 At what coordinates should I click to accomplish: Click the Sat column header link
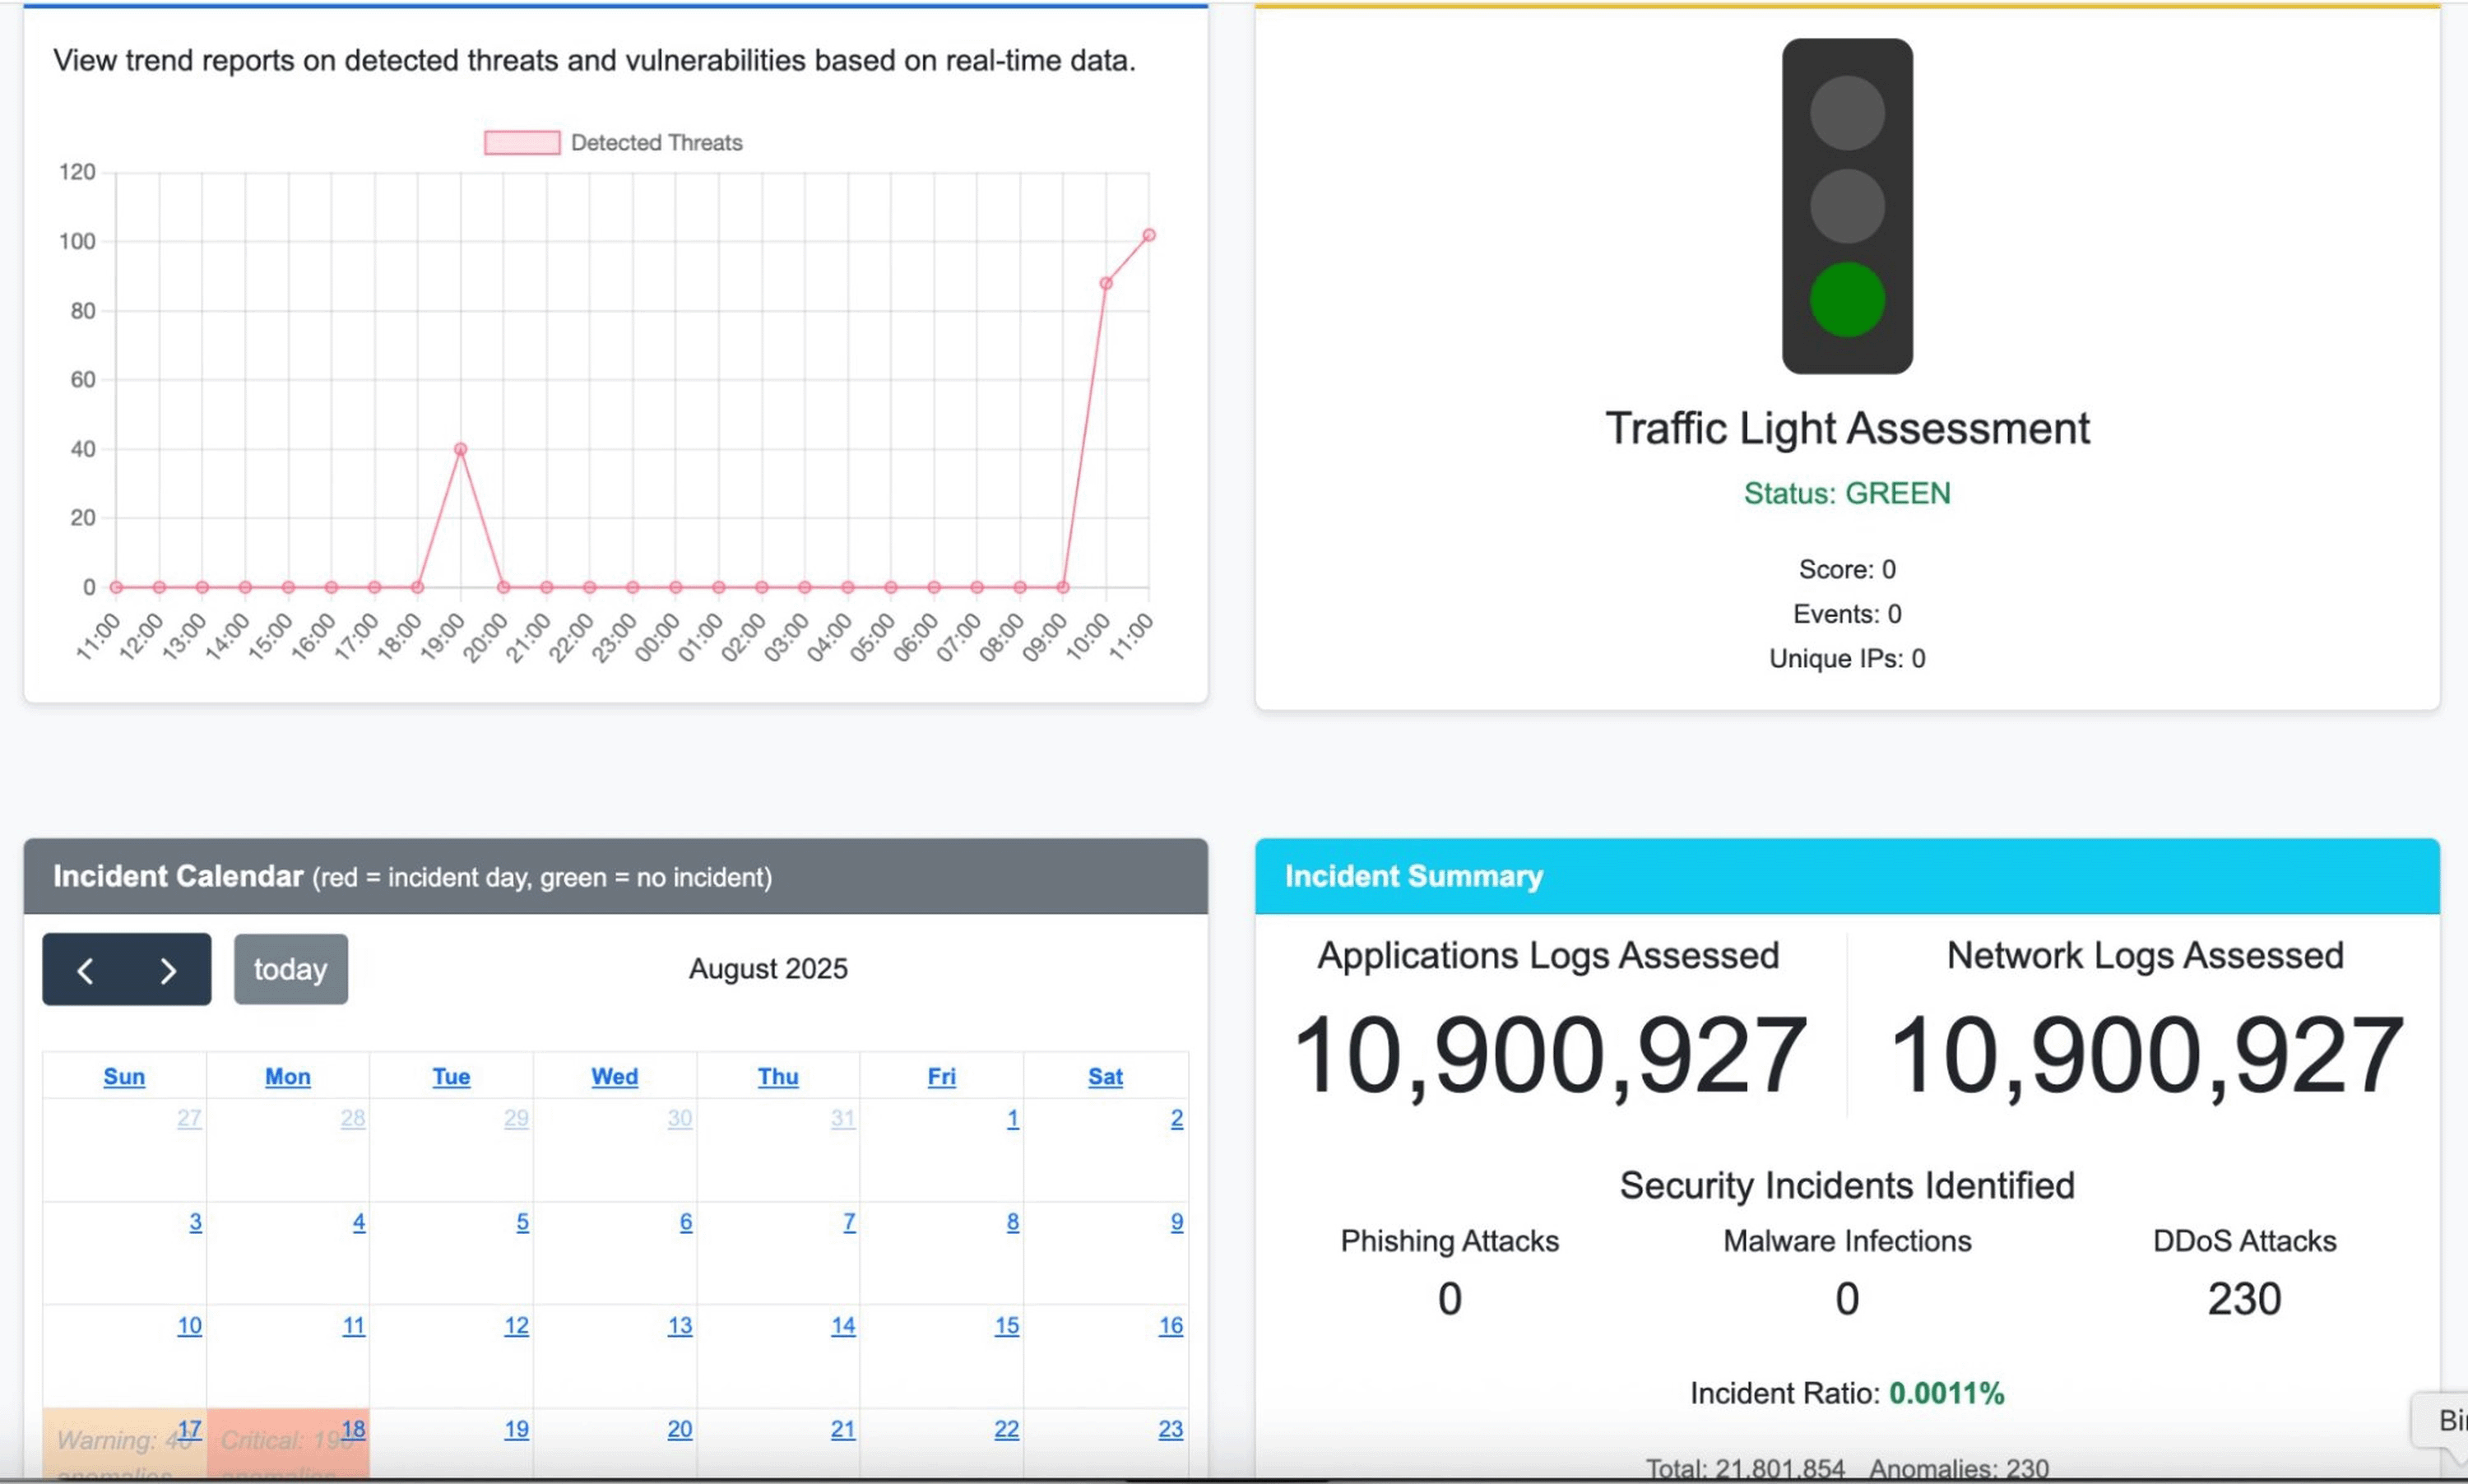[1105, 1077]
